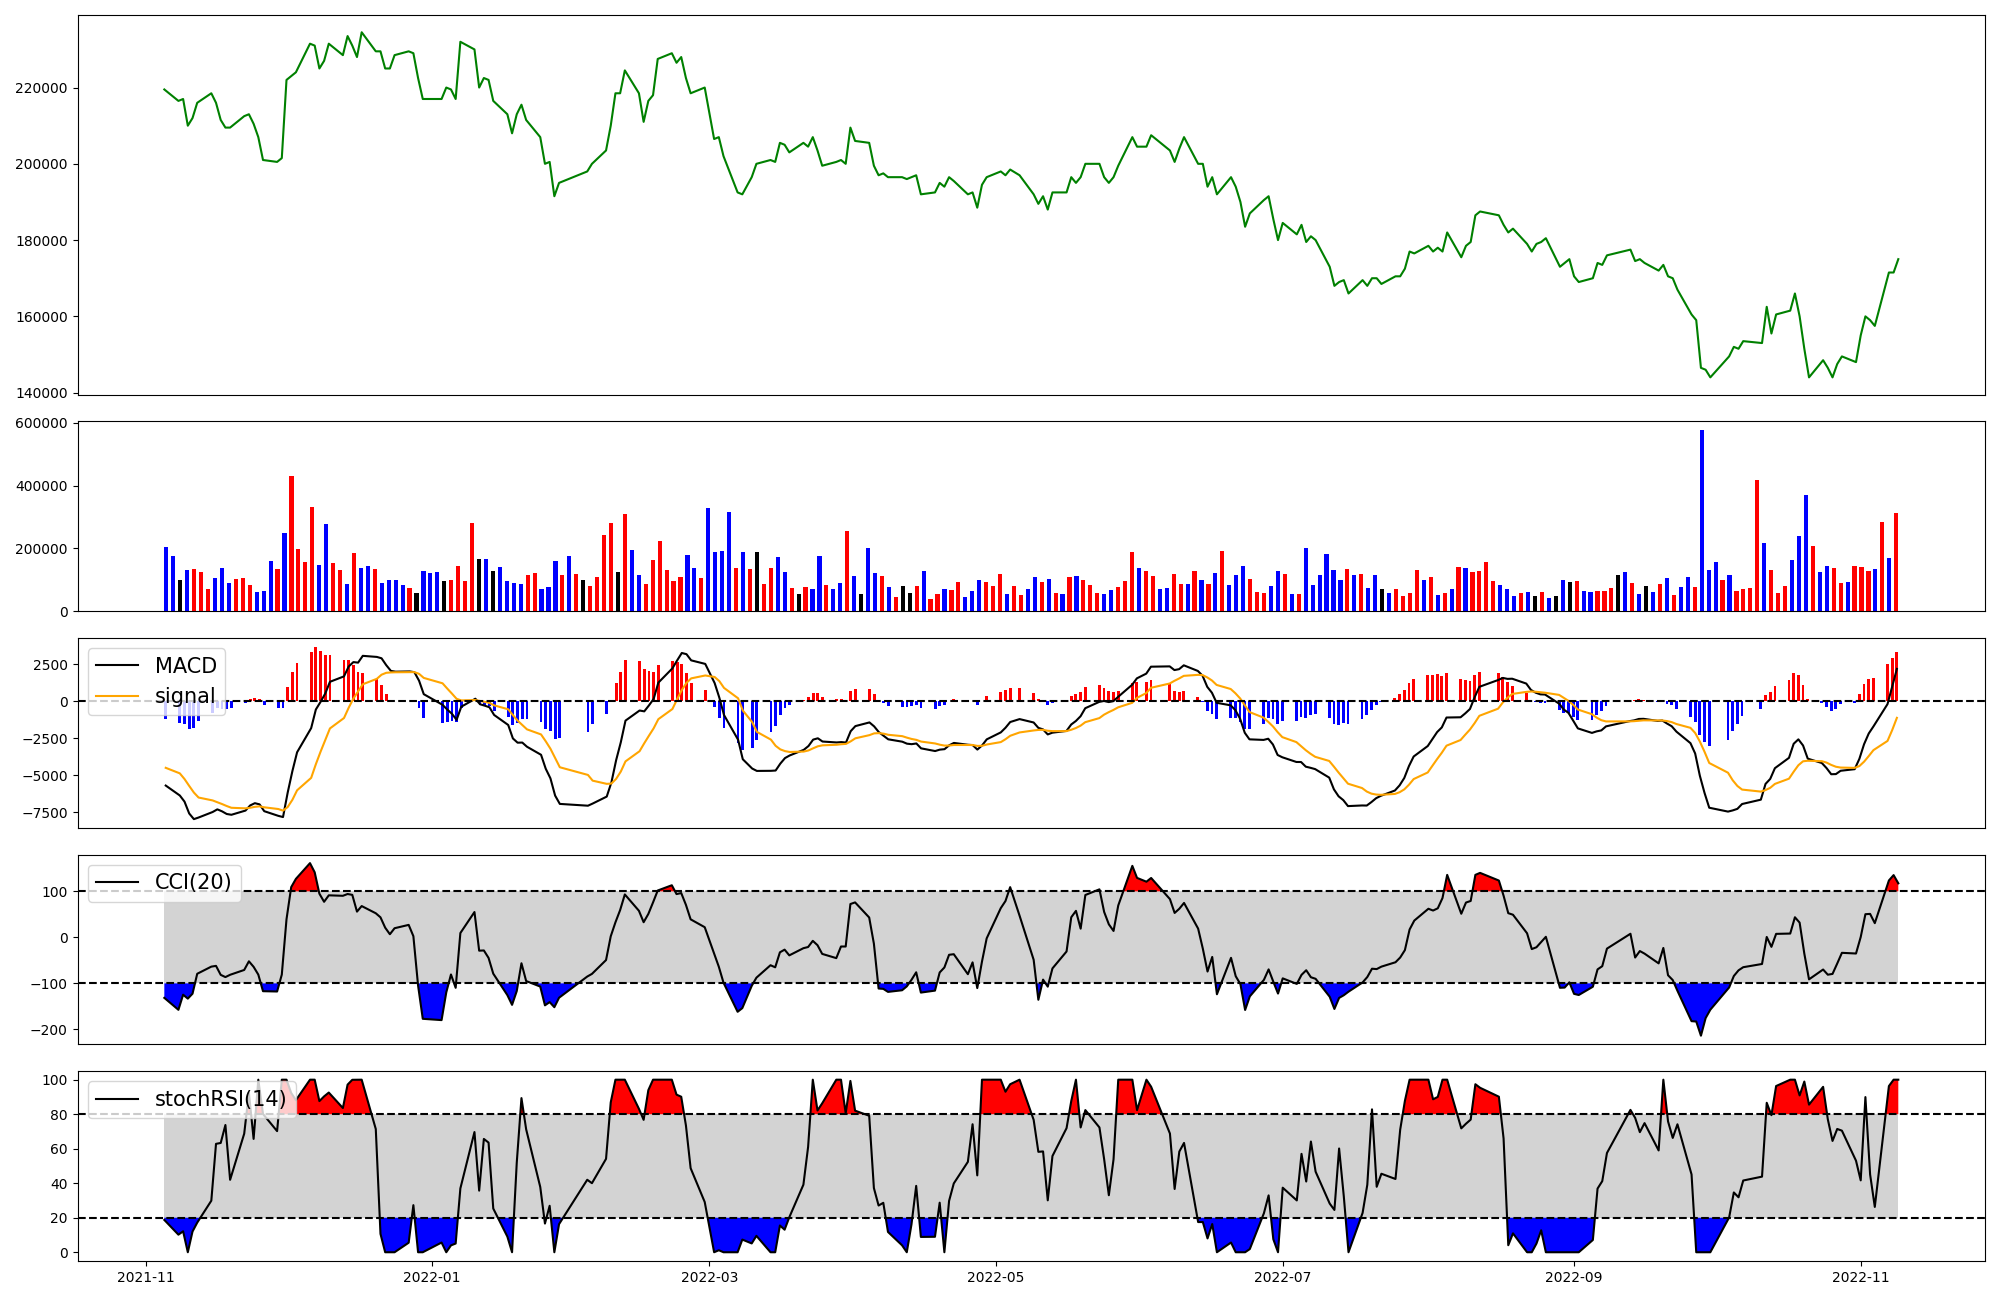Select the 2021-11 date tick label
Viewport: 2000px width, 1300px height.
pos(146,1277)
